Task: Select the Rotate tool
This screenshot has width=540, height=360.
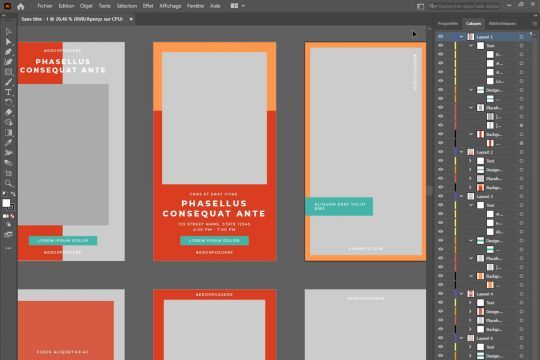Action: pyautogui.click(x=8, y=102)
